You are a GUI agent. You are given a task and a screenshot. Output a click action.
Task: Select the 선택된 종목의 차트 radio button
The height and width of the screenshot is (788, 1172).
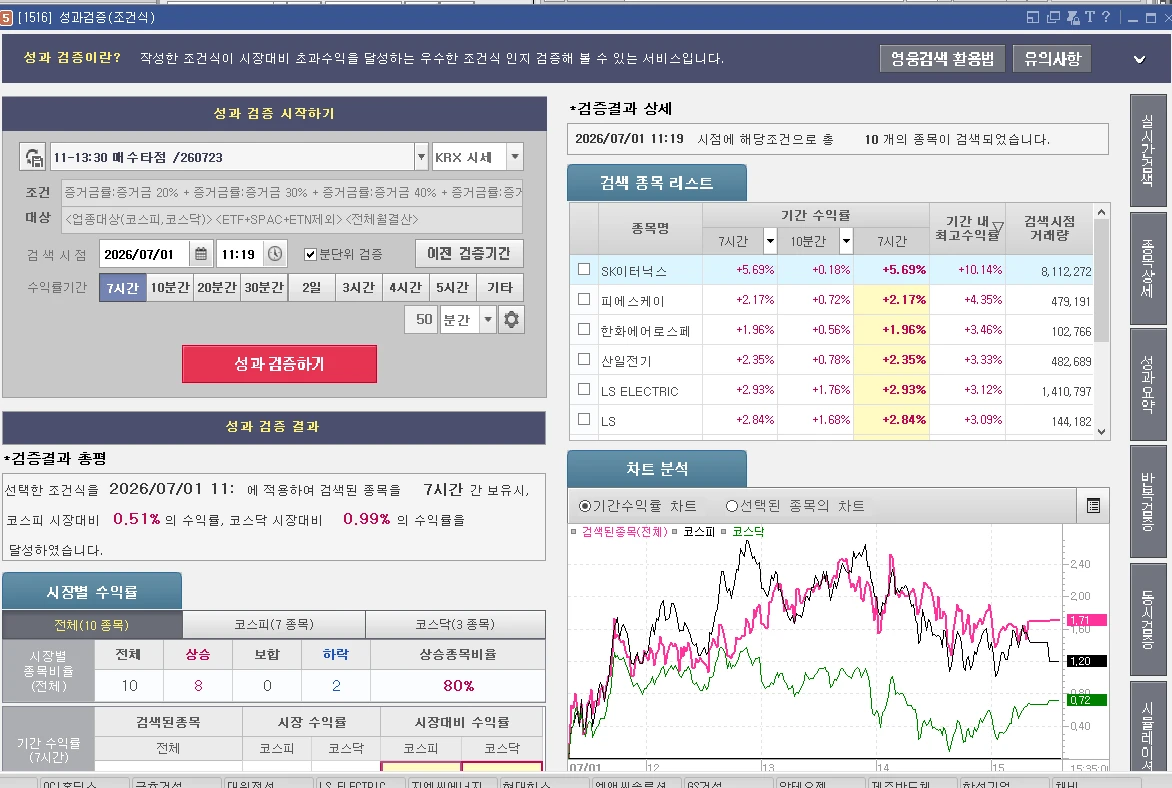732,506
